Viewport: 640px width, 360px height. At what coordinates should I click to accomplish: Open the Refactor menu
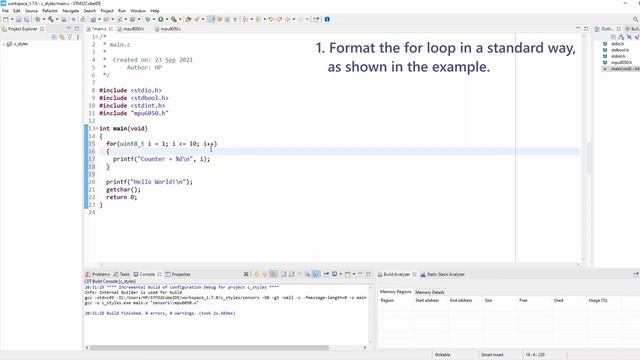pos(50,11)
